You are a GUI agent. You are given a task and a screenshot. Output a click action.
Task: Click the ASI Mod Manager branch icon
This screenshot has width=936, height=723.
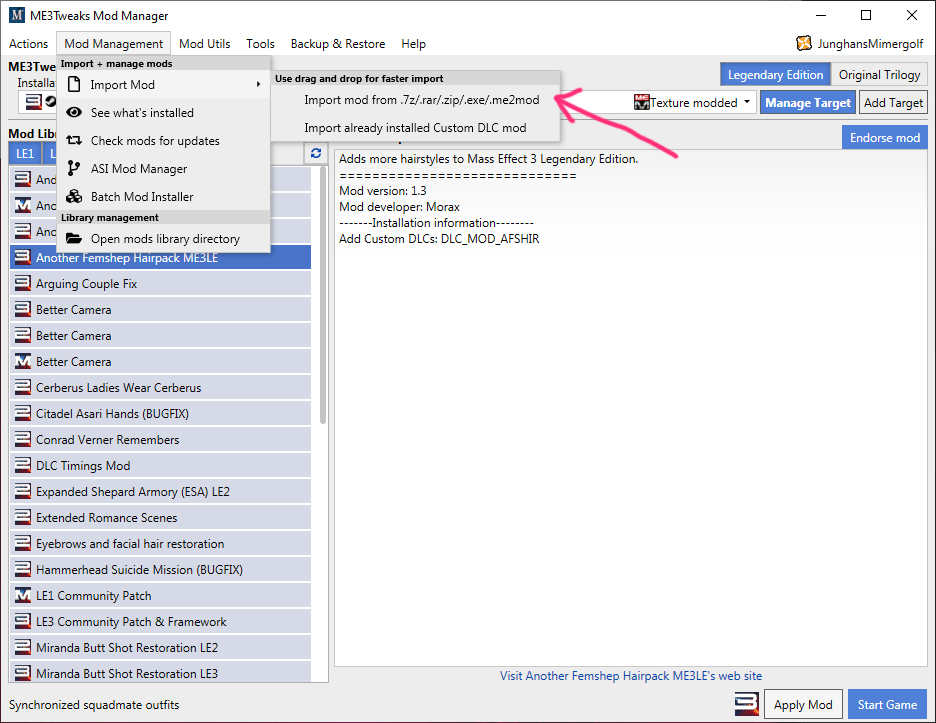(x=73, y=168)
